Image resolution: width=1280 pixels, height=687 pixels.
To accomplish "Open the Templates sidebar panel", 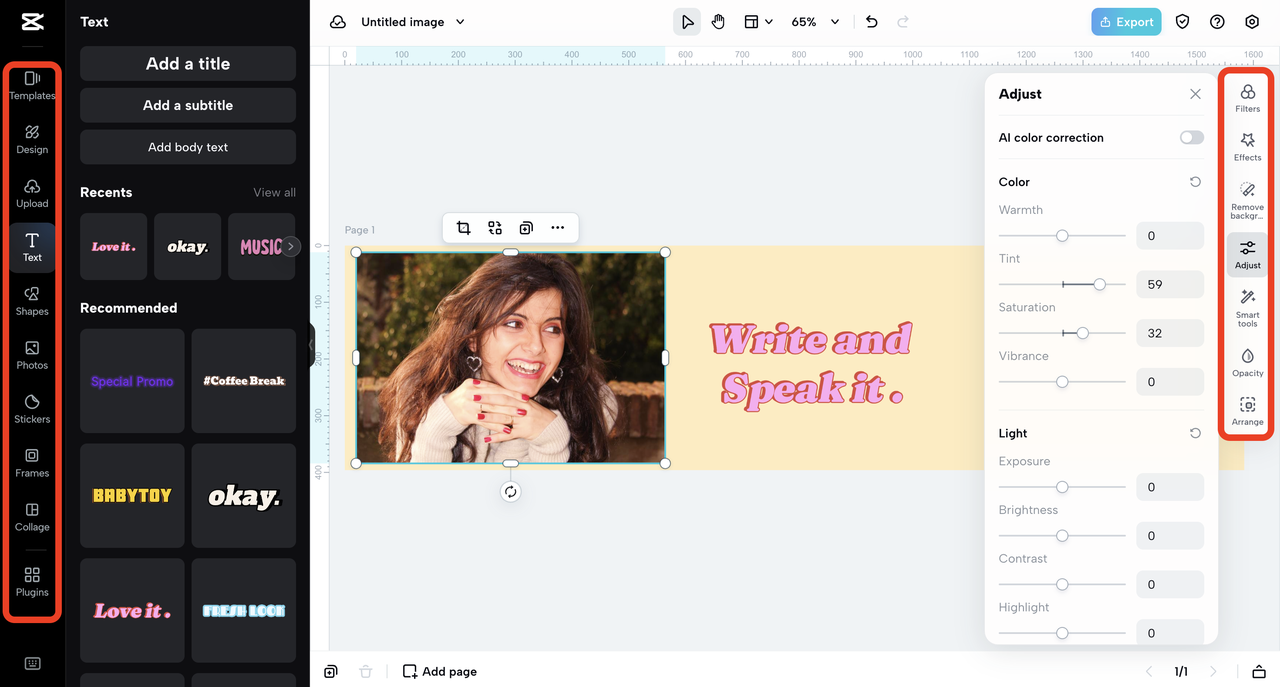I will point(32,85).
